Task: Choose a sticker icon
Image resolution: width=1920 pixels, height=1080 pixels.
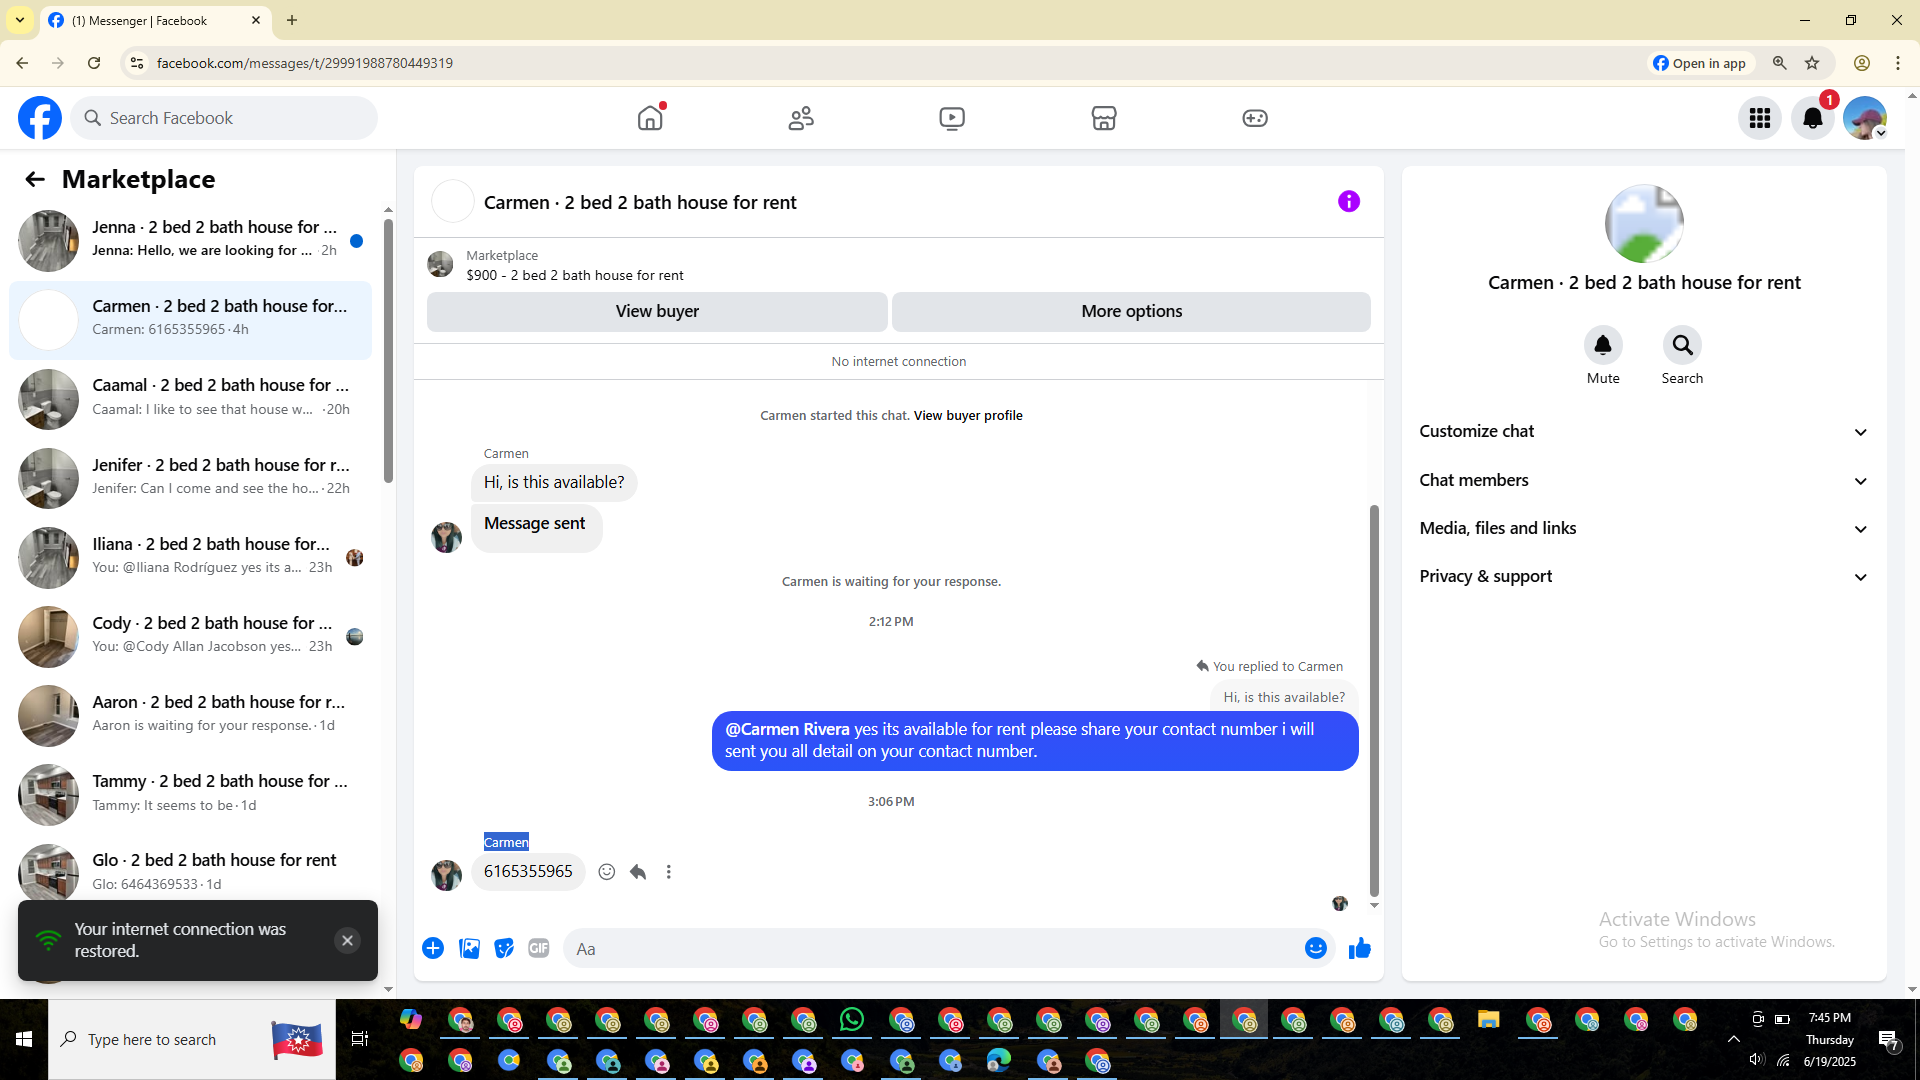Action: [x=504, y=948]
